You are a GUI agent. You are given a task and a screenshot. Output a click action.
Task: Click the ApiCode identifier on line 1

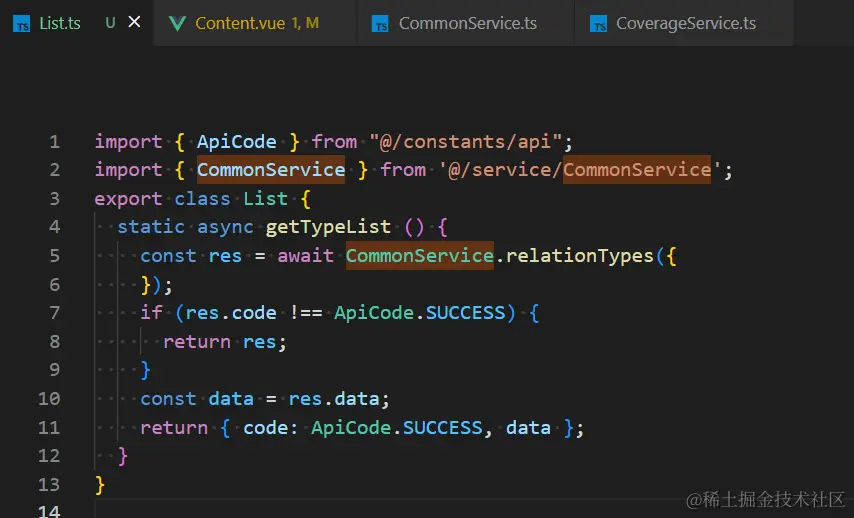pos(236,142)
